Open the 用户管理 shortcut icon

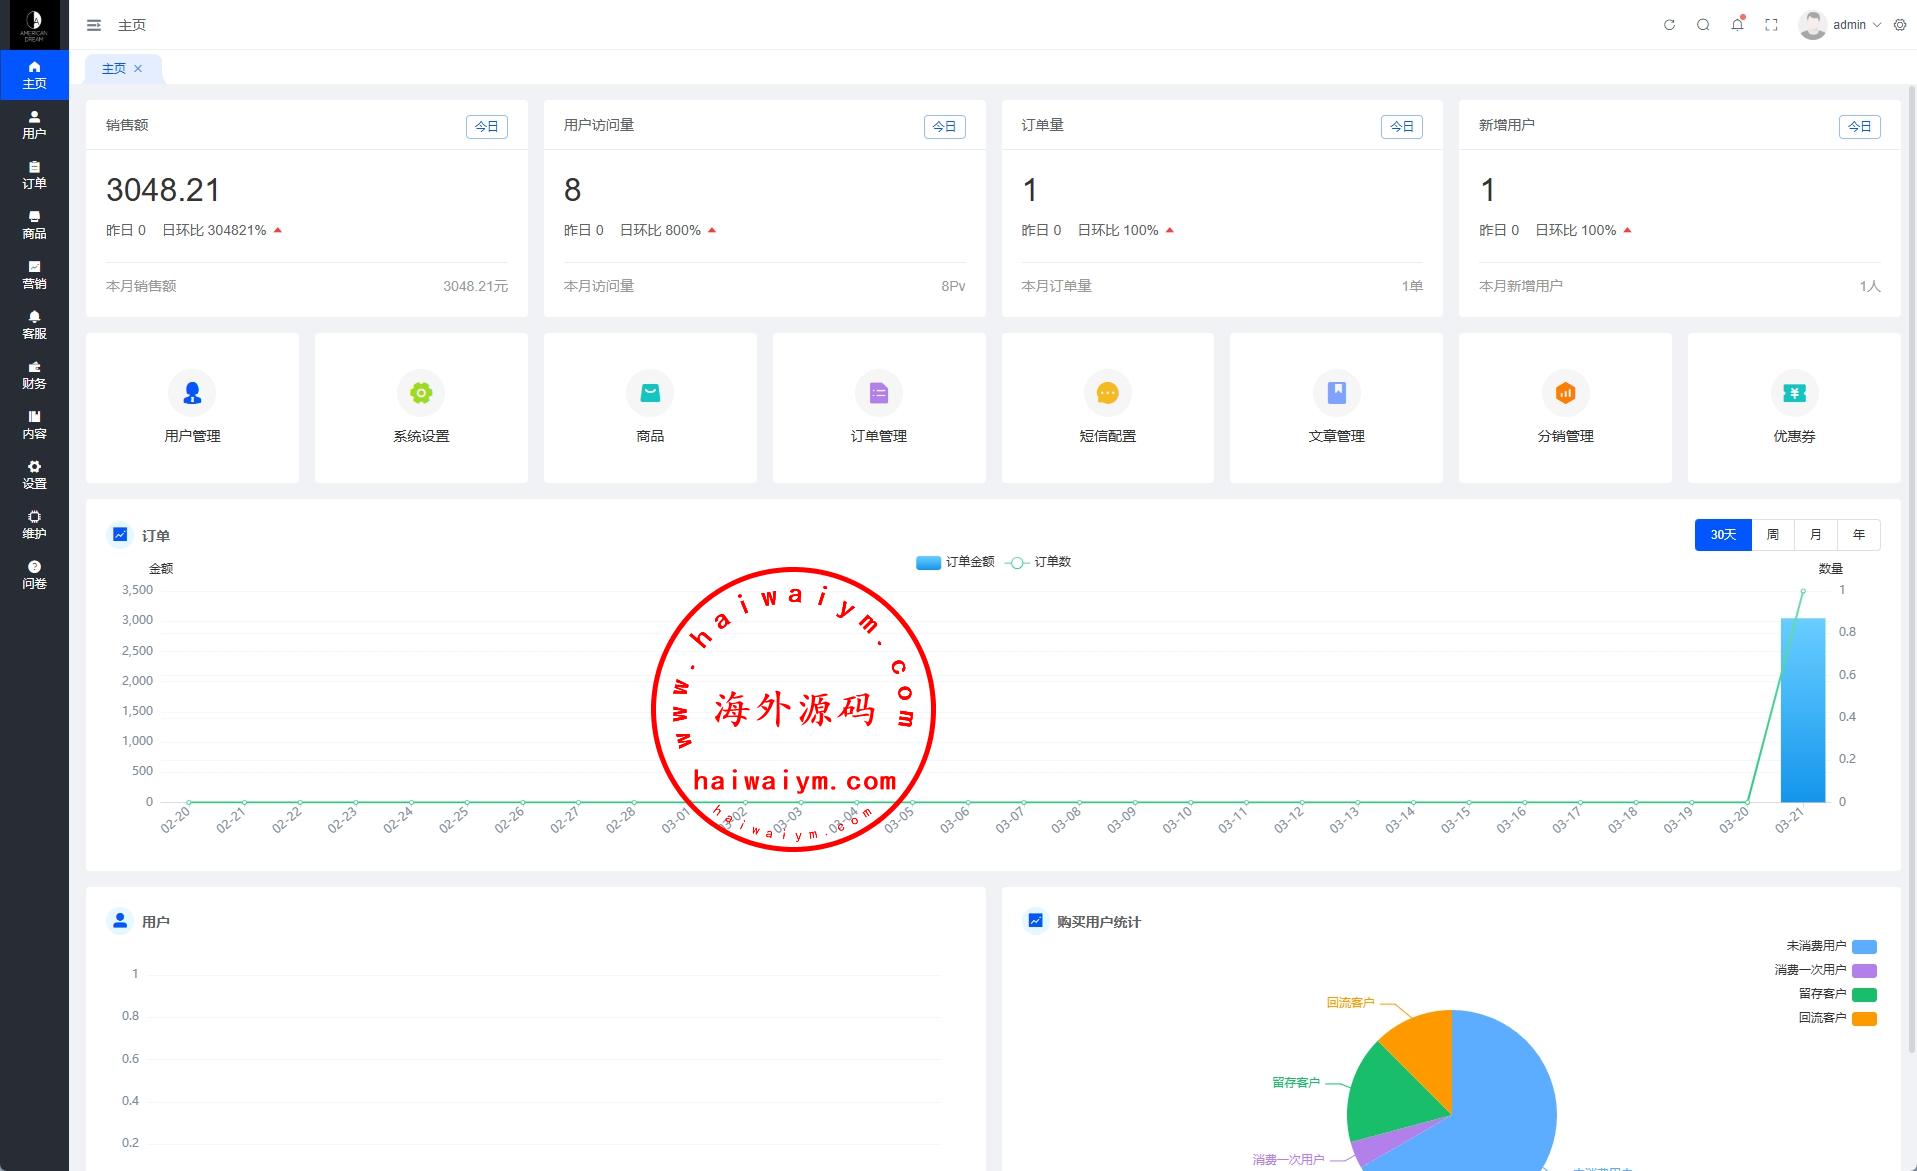click(192, 394)
